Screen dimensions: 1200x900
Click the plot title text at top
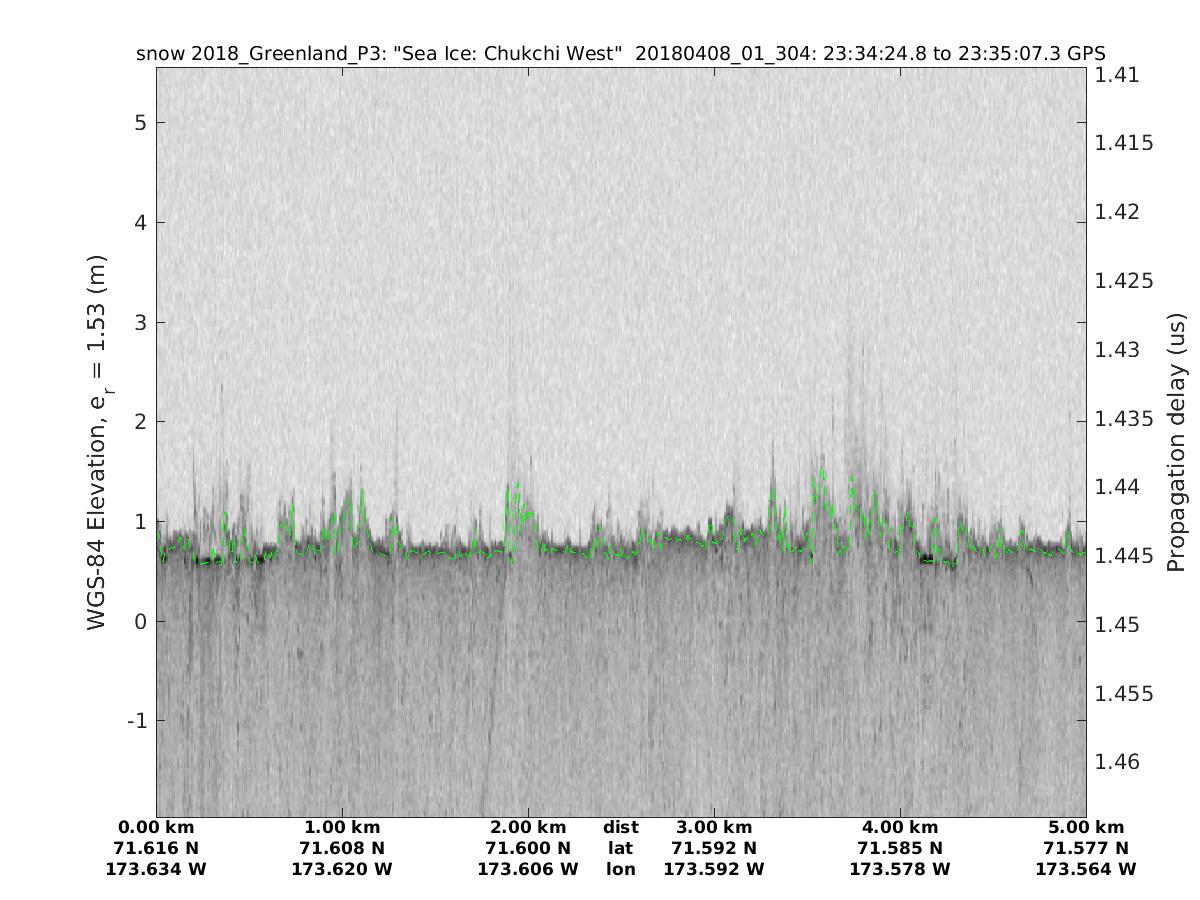(x=620, y=53)
